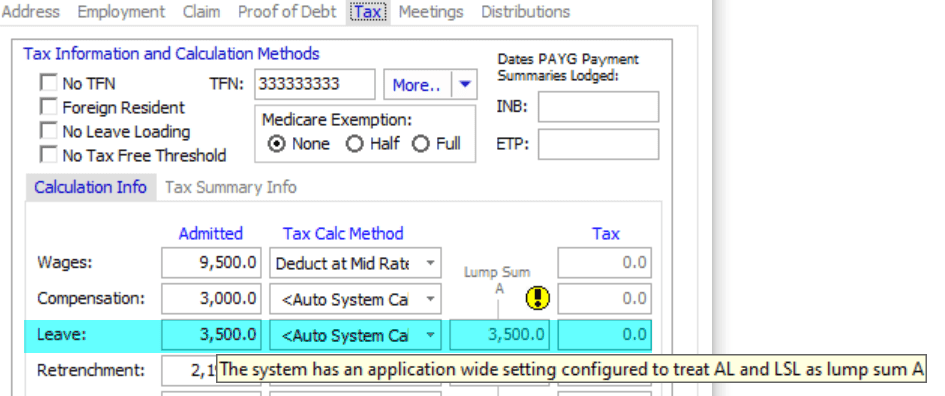Open the Distributions tab
This screenshot has height=396, width=945.
click(525, 11)
